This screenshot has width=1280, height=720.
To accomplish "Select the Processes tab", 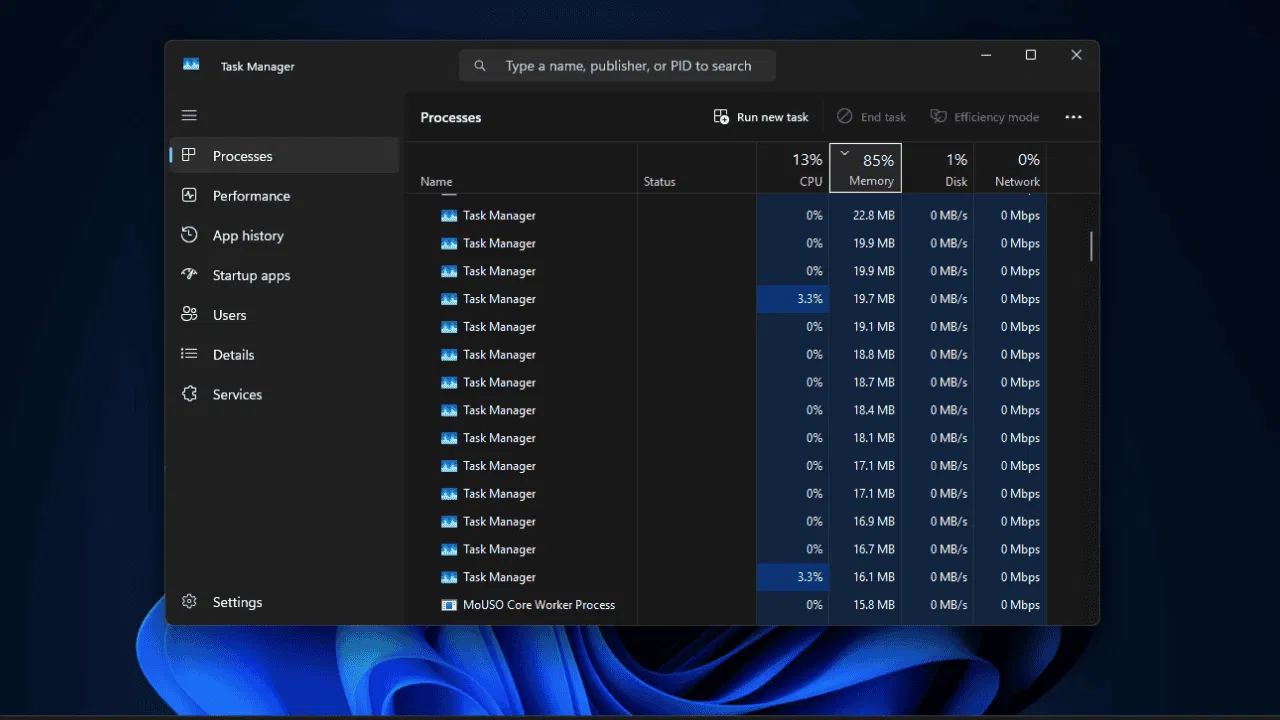I will point(242,156).
